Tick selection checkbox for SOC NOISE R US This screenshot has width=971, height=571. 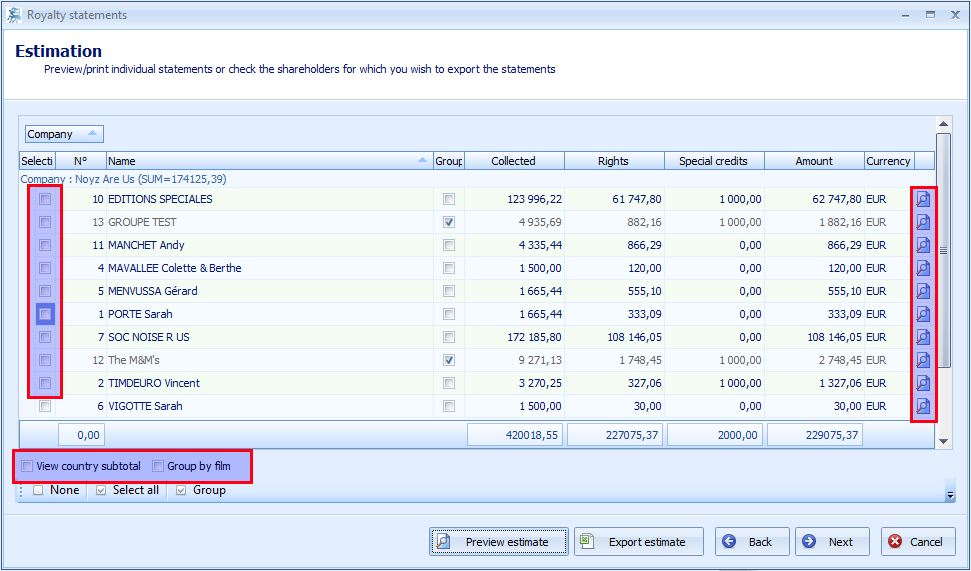pyautogui.click(x=45, y=337)
